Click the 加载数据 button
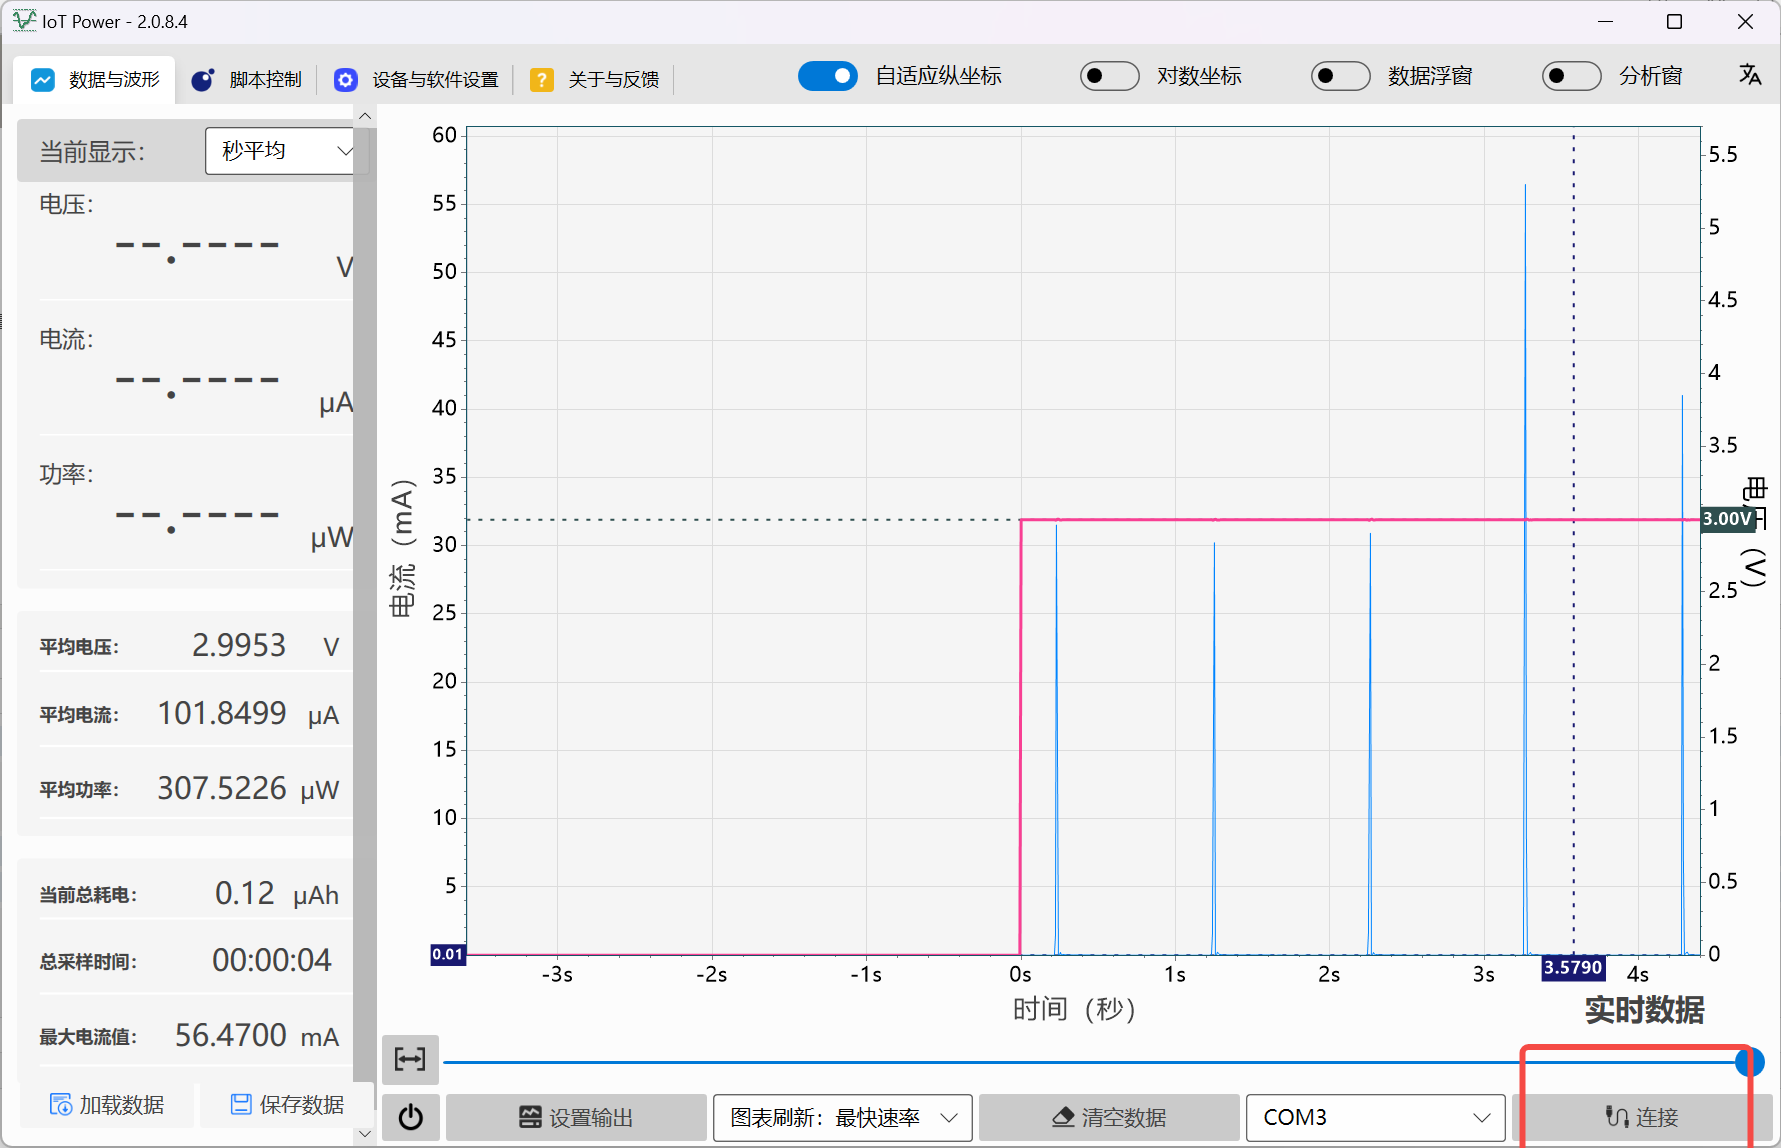Screen dimensions: 1781x1148 coord(107,1105)
